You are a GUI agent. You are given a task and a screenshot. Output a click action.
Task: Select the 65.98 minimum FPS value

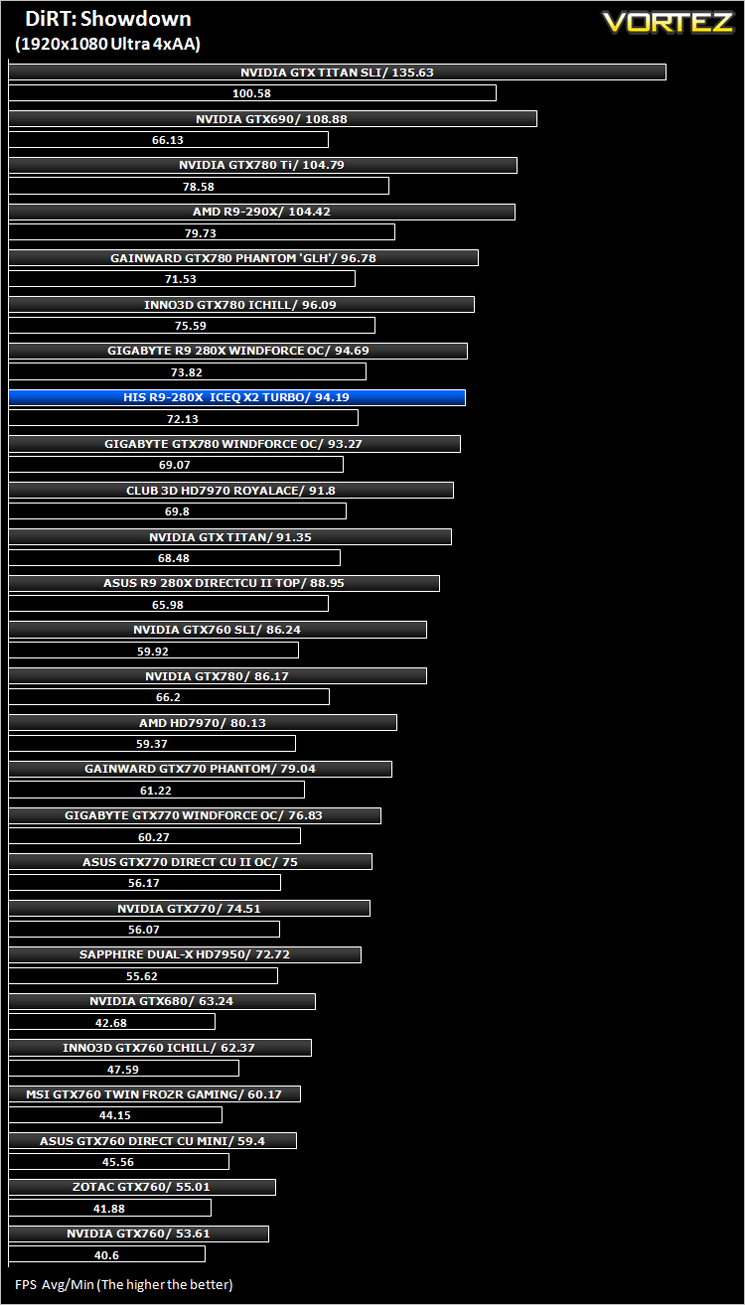[168, 605]
